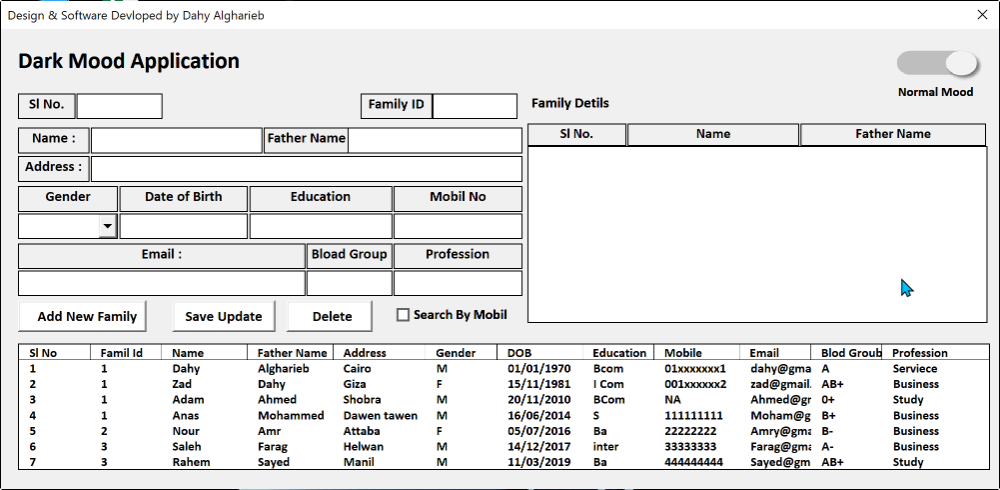This screenshot has width=1000, height=490.
Task: Open the Gender dropdown arrow
Action: point(108,226)
